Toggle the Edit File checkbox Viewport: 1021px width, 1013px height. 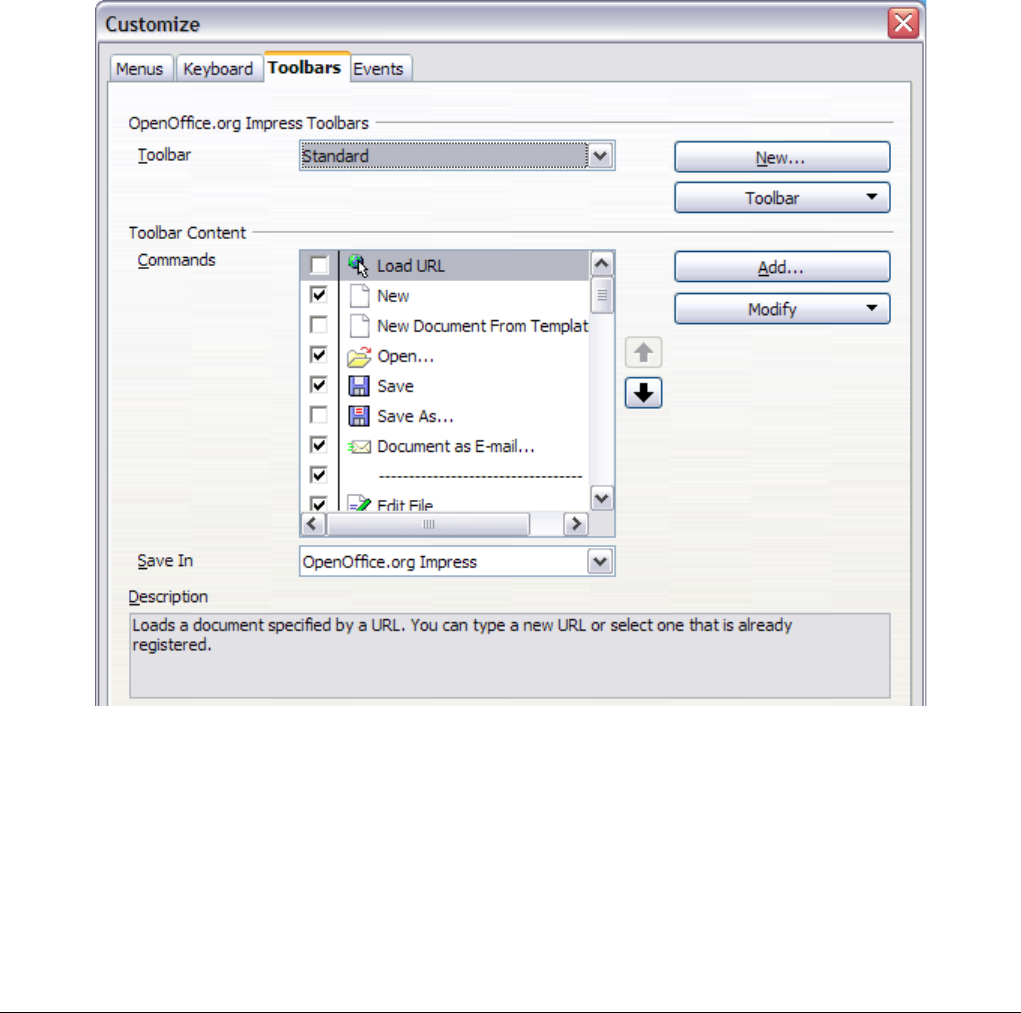[319, 503]
